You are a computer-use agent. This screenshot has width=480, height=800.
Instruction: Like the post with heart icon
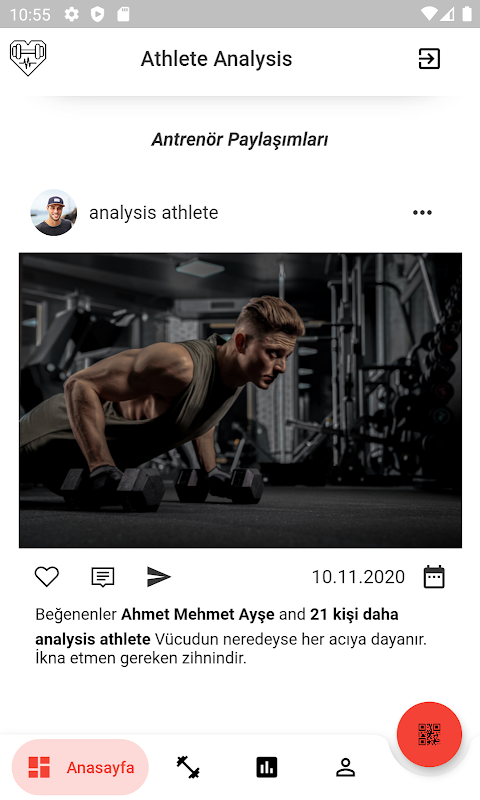(x=46, y=577)
